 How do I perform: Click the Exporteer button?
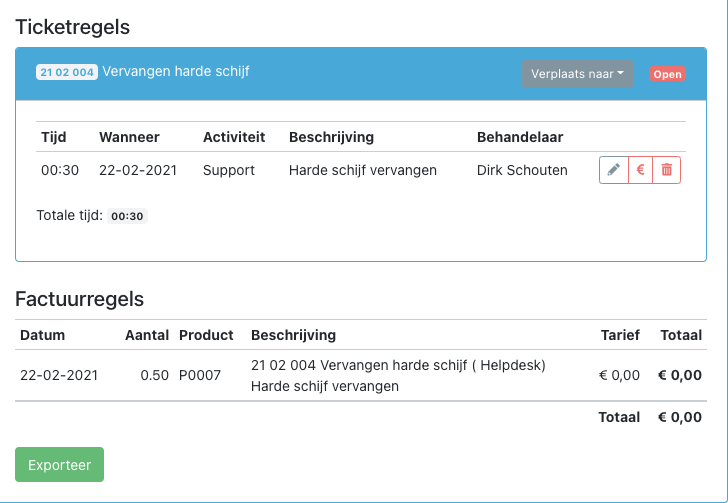click(x=59, y=464)
